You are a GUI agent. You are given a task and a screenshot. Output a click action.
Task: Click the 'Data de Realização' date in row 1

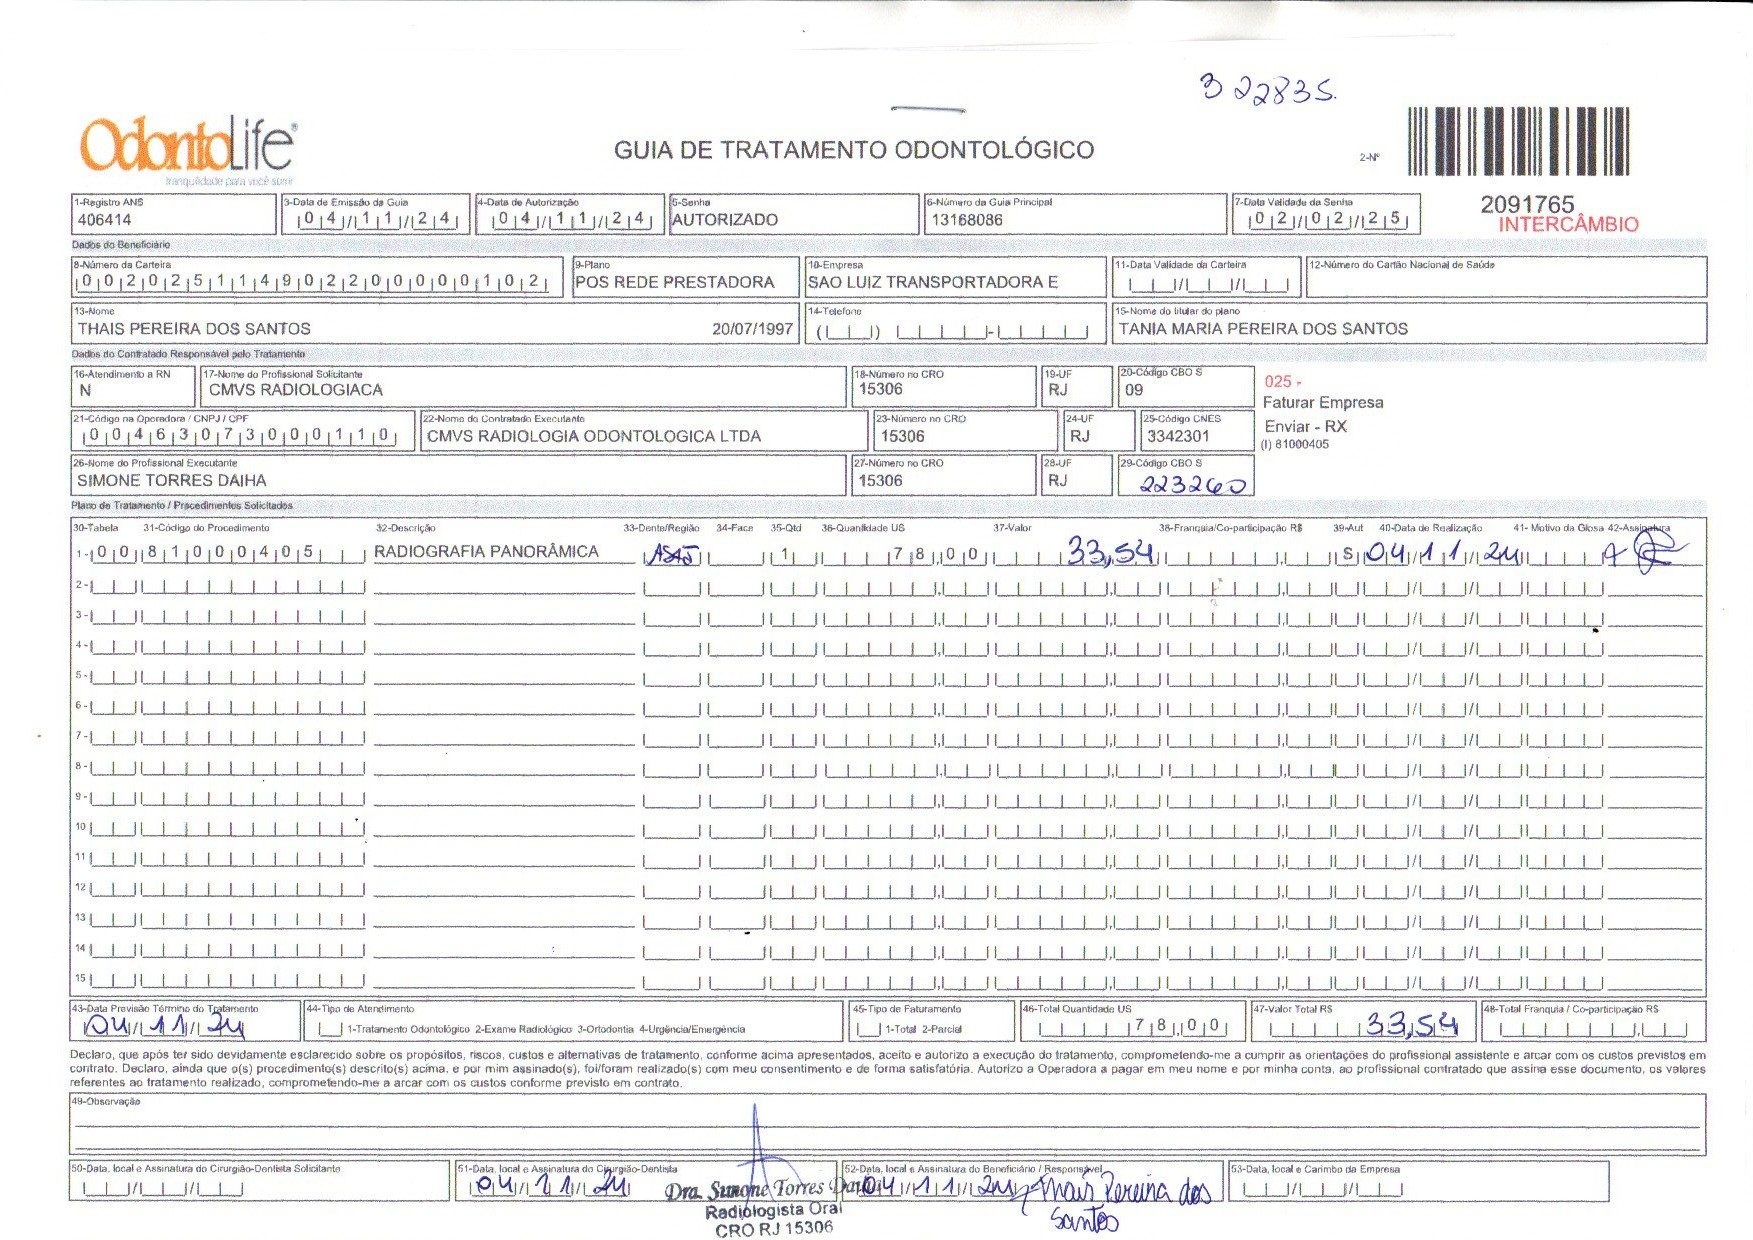click(1443, 552)
